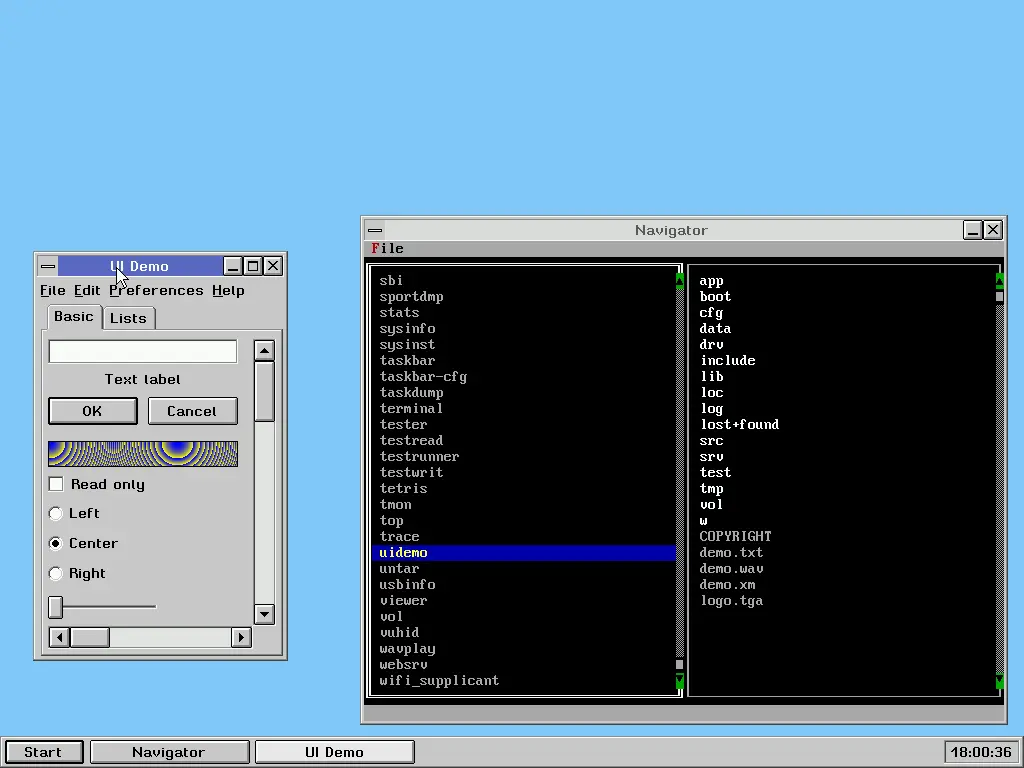The image size is (1024, 768).
Task: Open the Preferences menu in UI Demo
Action: pyautogui.click(x=156, y=290)
